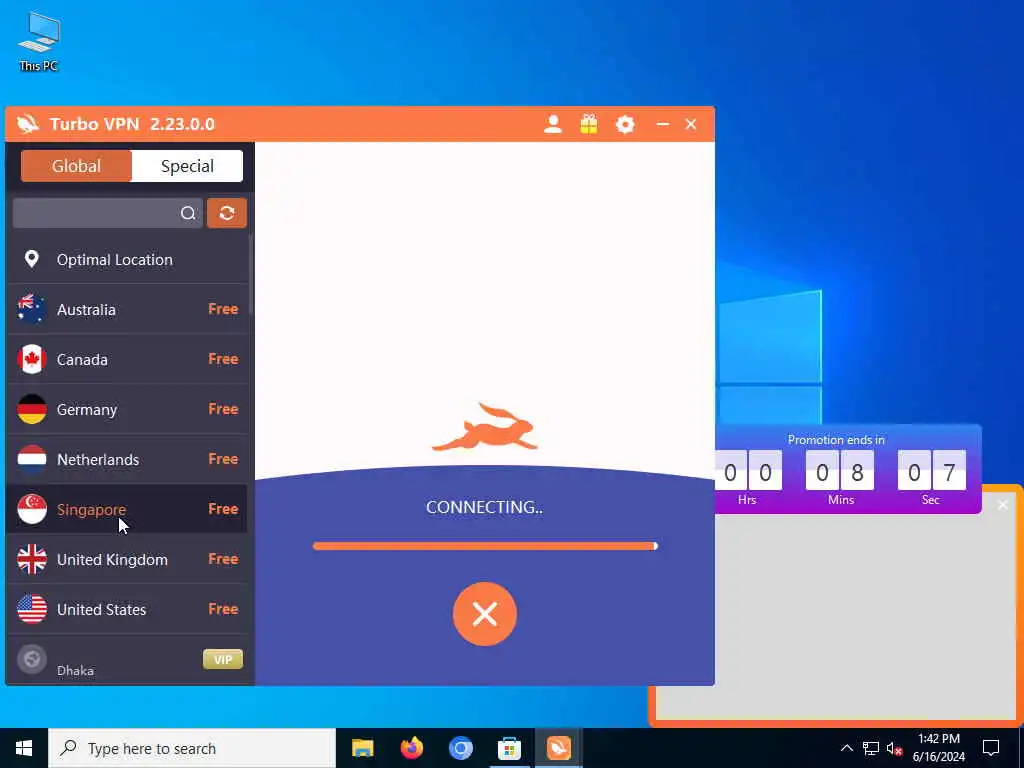Open Turbo VPN settings gear
The width and height of the screenshot is (1024, 768).
click(x=625, y=124)
